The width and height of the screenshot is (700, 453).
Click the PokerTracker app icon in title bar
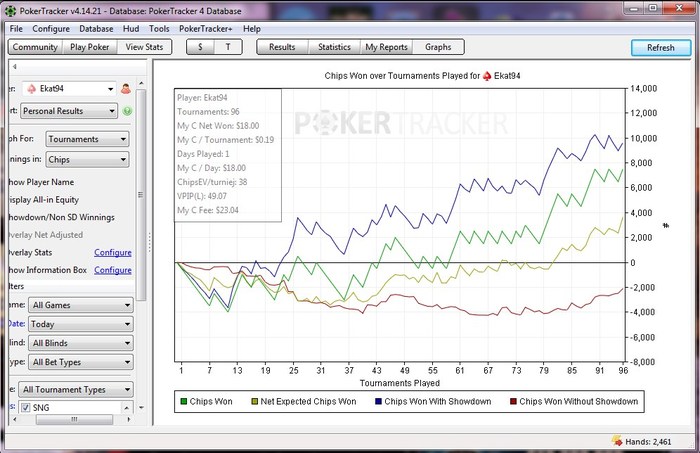10,11
